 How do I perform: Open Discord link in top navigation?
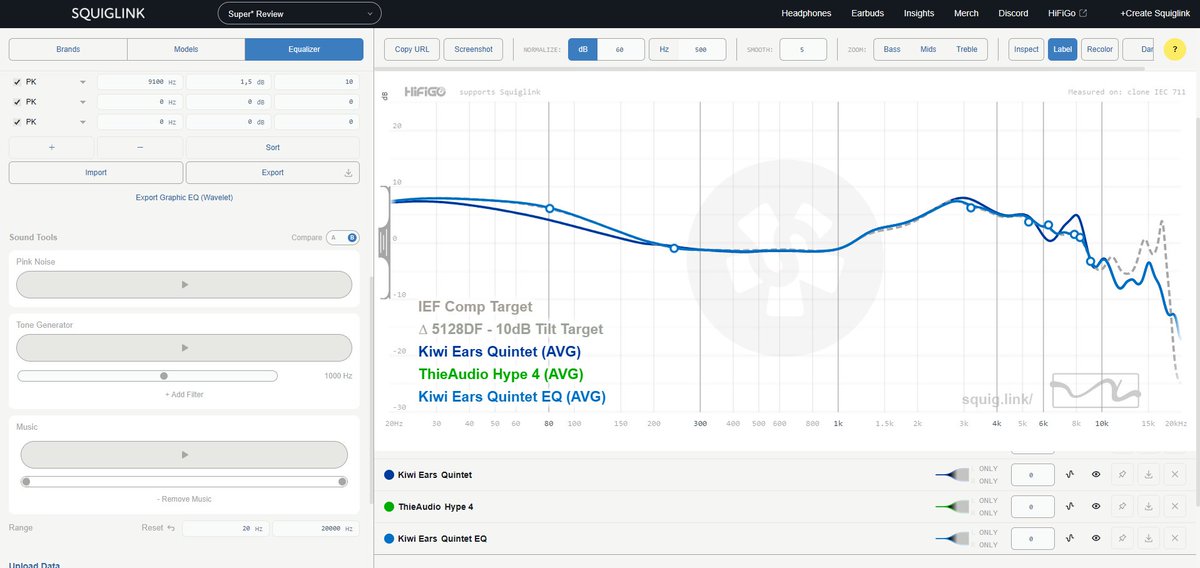point(1013,14)
